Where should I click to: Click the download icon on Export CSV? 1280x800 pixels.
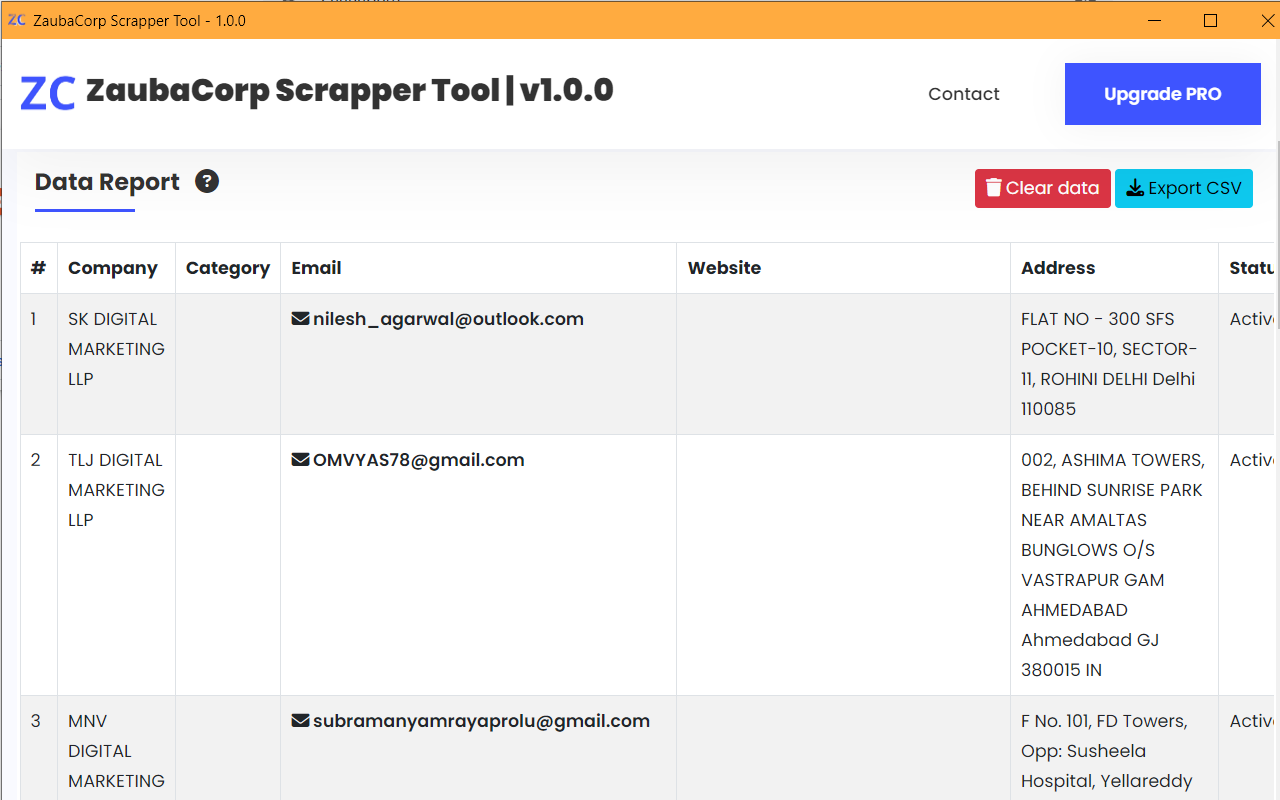pos(1136,187)
